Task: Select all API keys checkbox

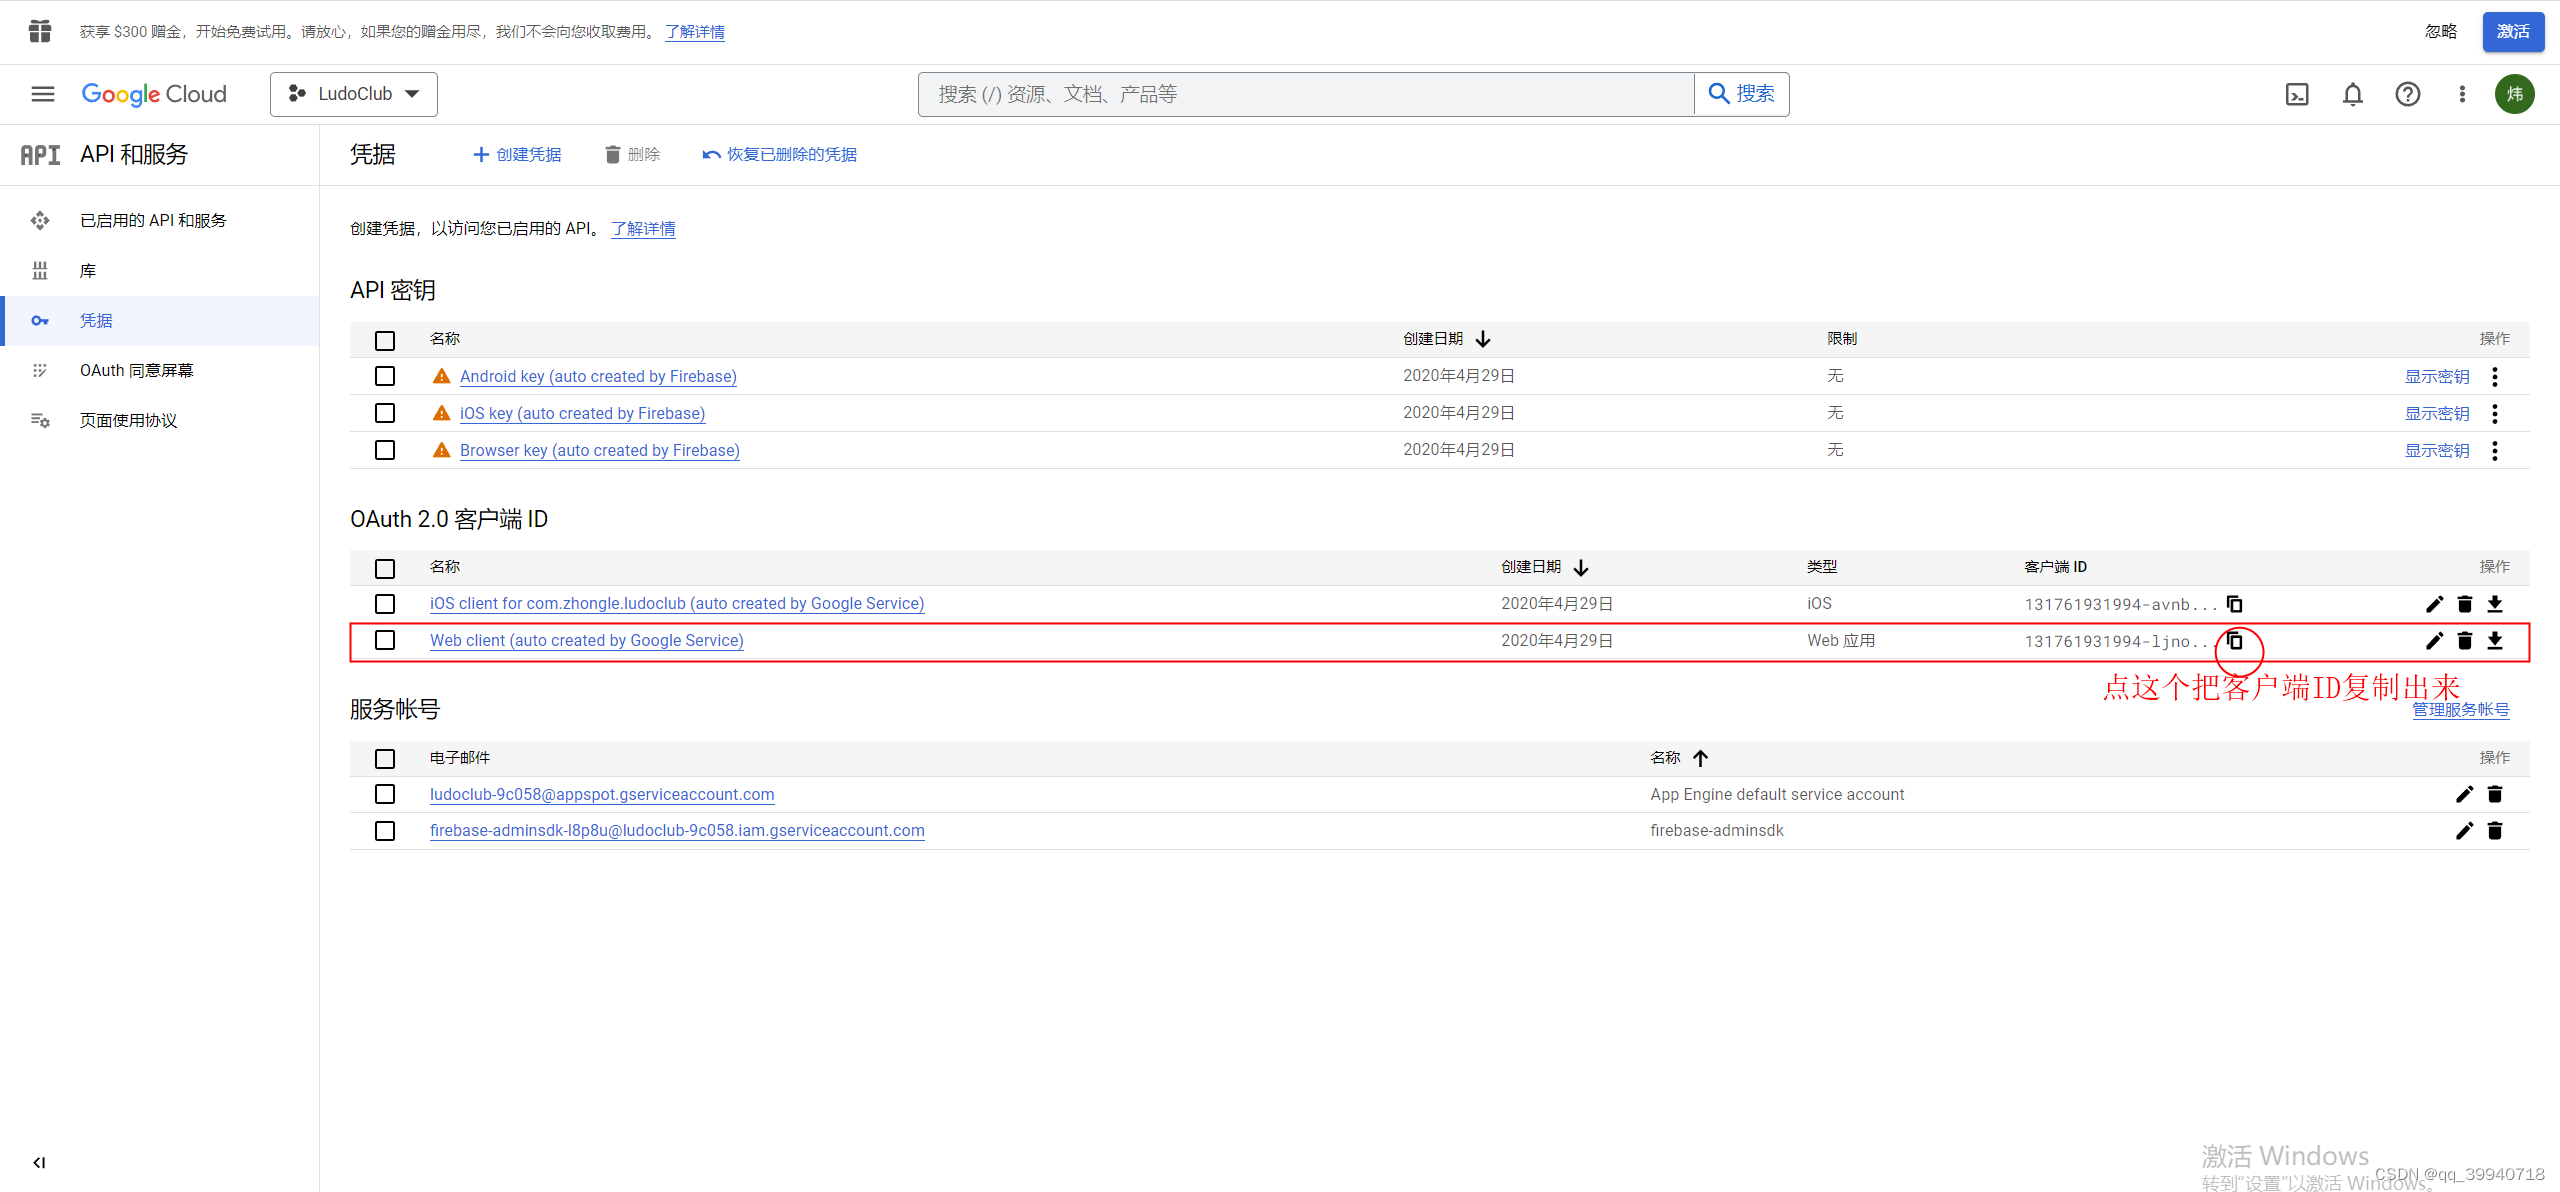Action: (x=385, y=341)
